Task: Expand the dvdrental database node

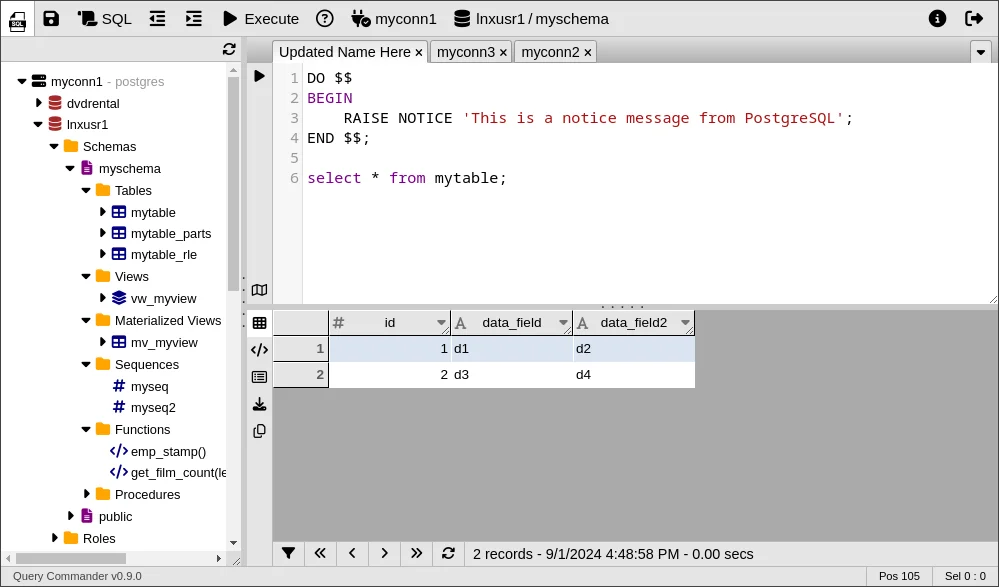Action: [x=38, y=103]
